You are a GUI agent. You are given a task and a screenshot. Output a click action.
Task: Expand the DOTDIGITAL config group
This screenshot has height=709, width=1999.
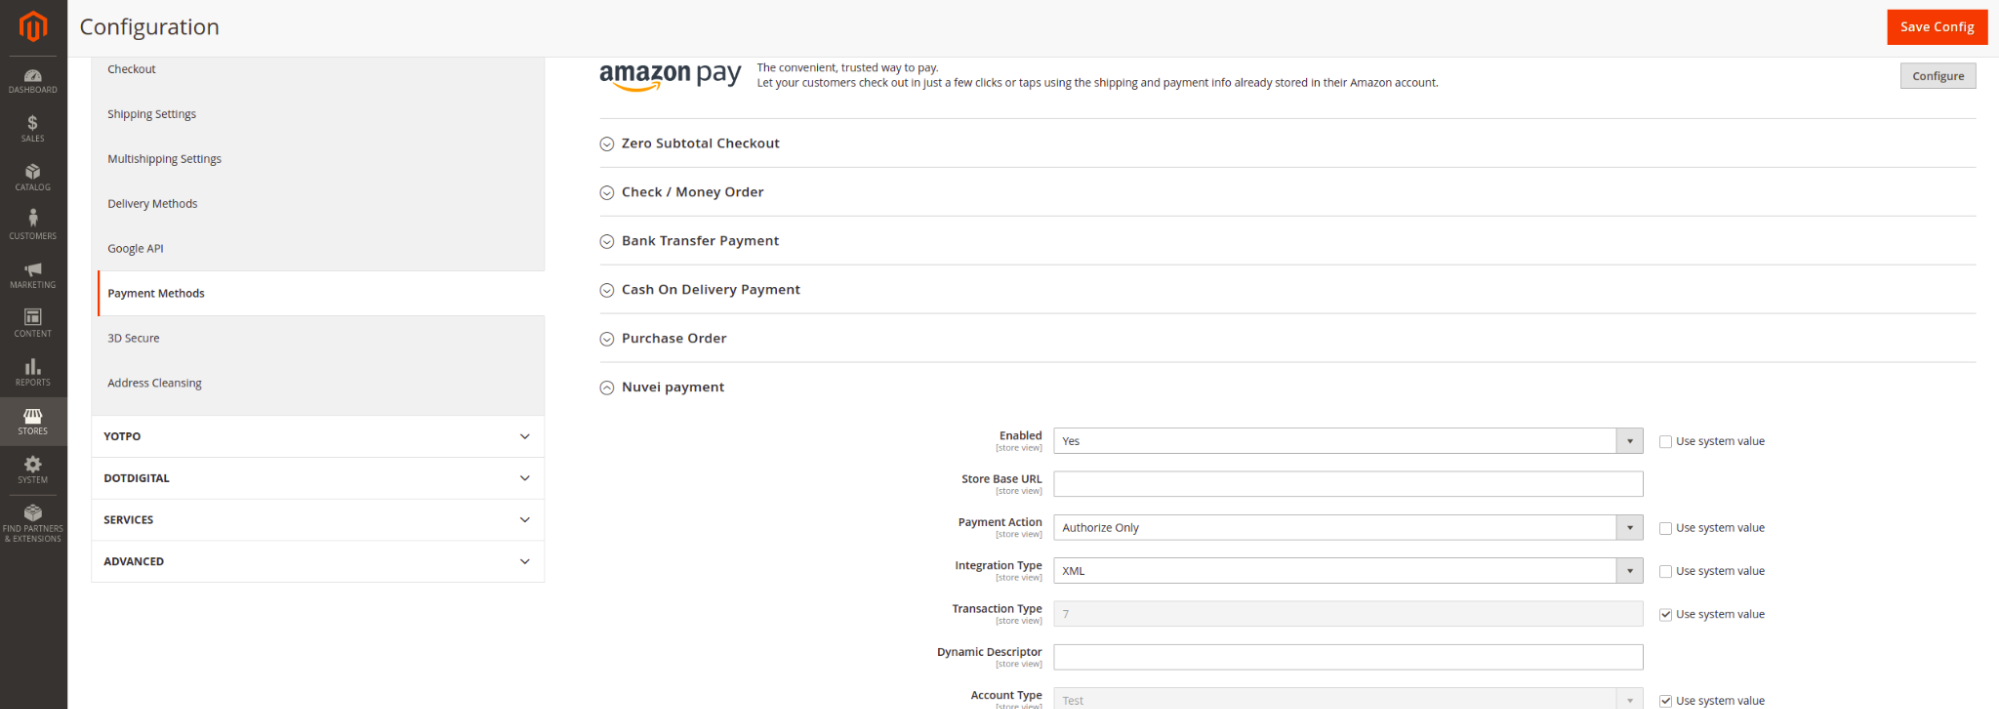[318, 478]
